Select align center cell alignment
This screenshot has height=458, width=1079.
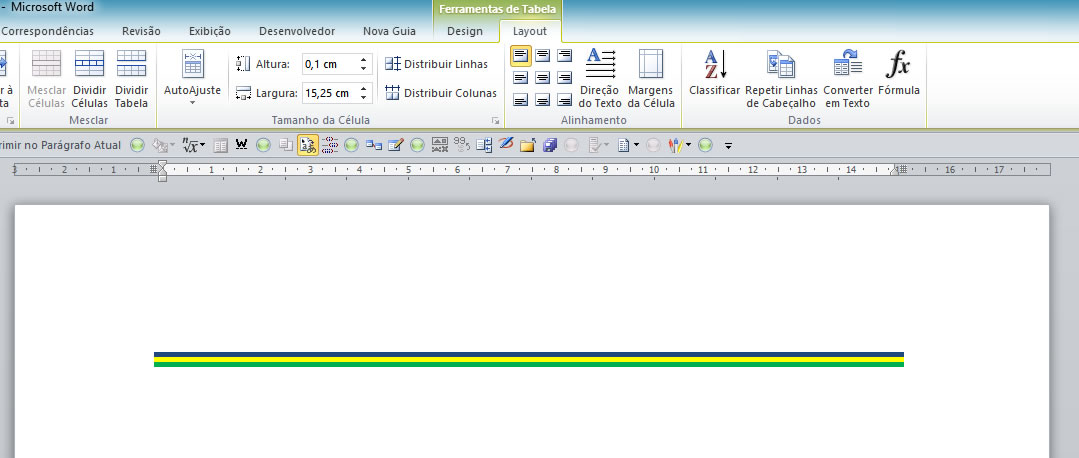click(x=543, y=78)
